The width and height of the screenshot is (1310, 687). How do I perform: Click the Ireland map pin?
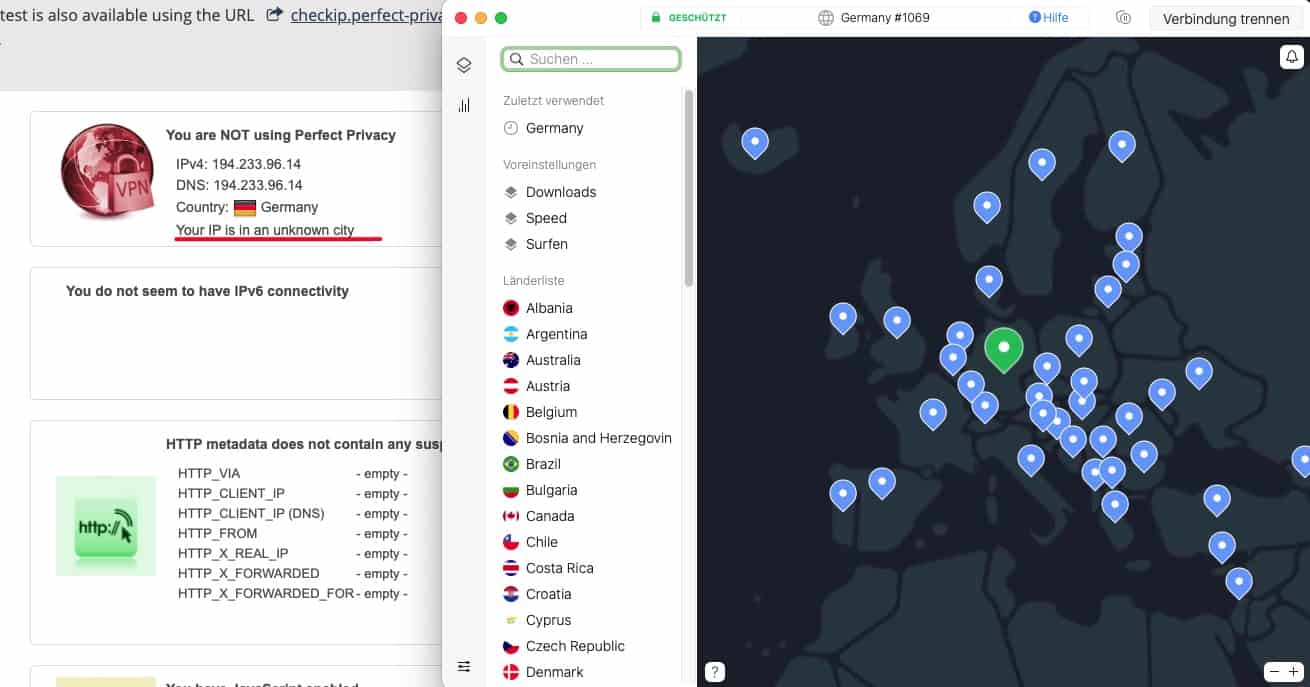point(843,317)
